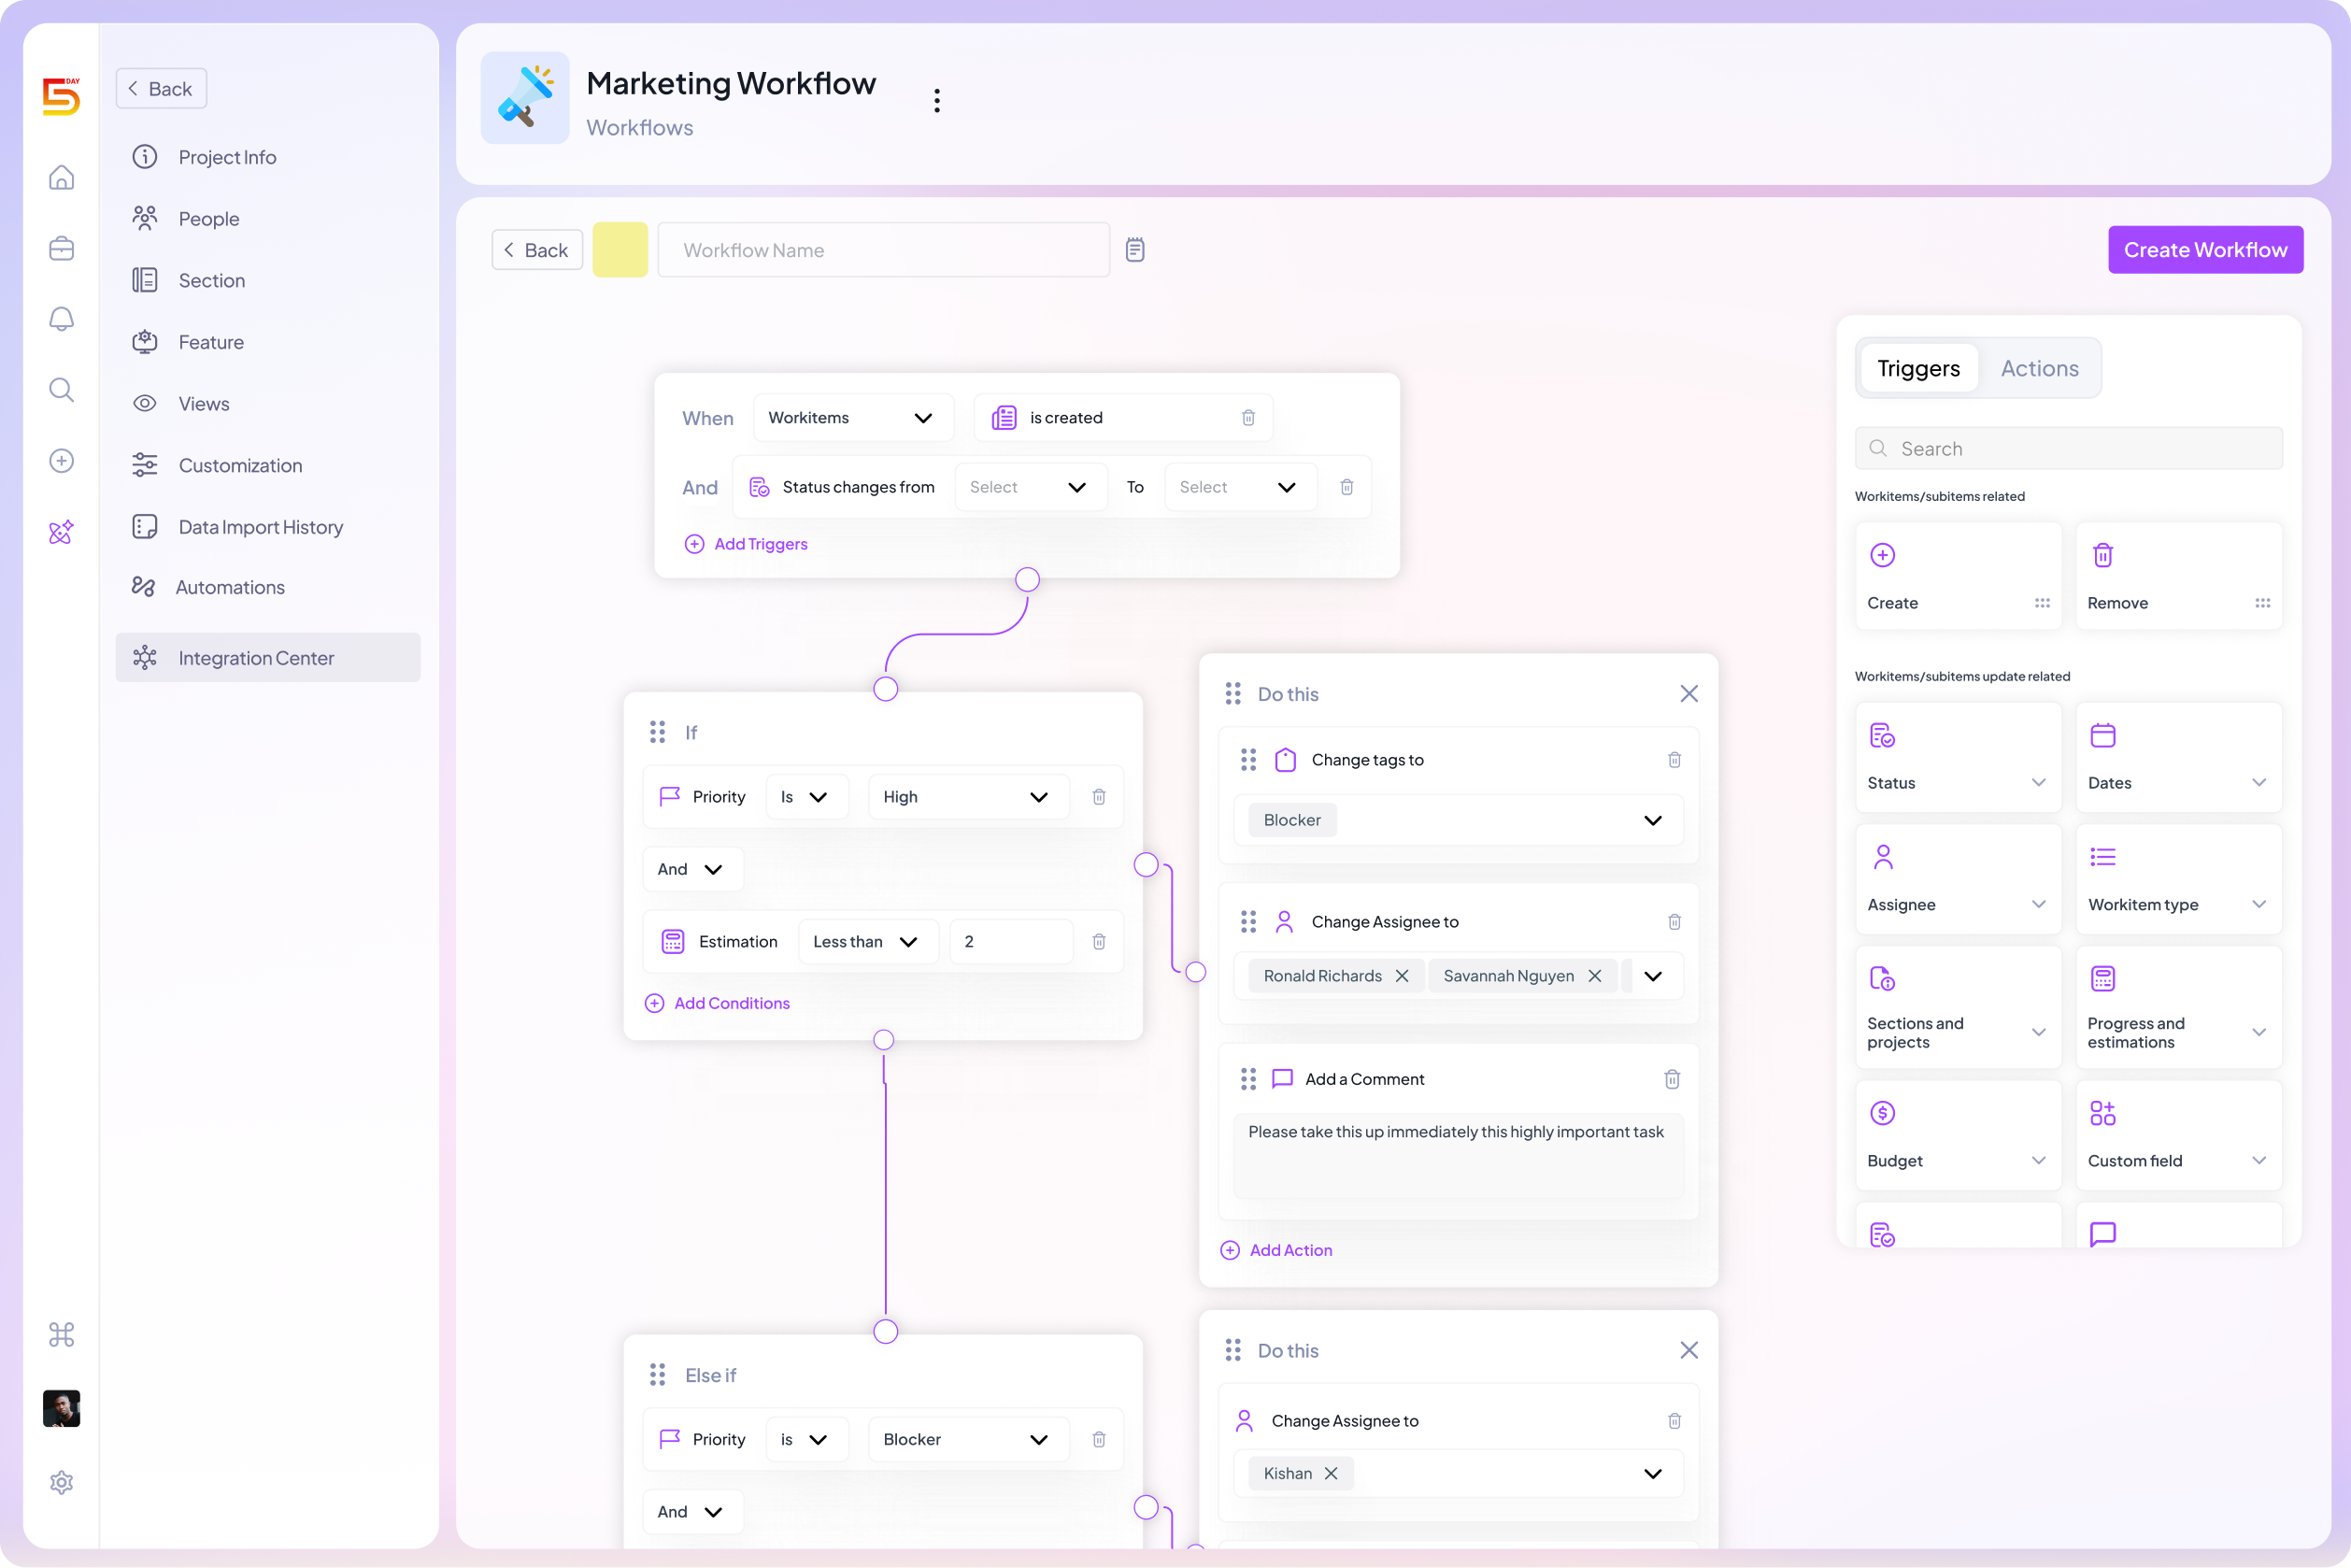Select the Create trigger card

point(1957,576)
